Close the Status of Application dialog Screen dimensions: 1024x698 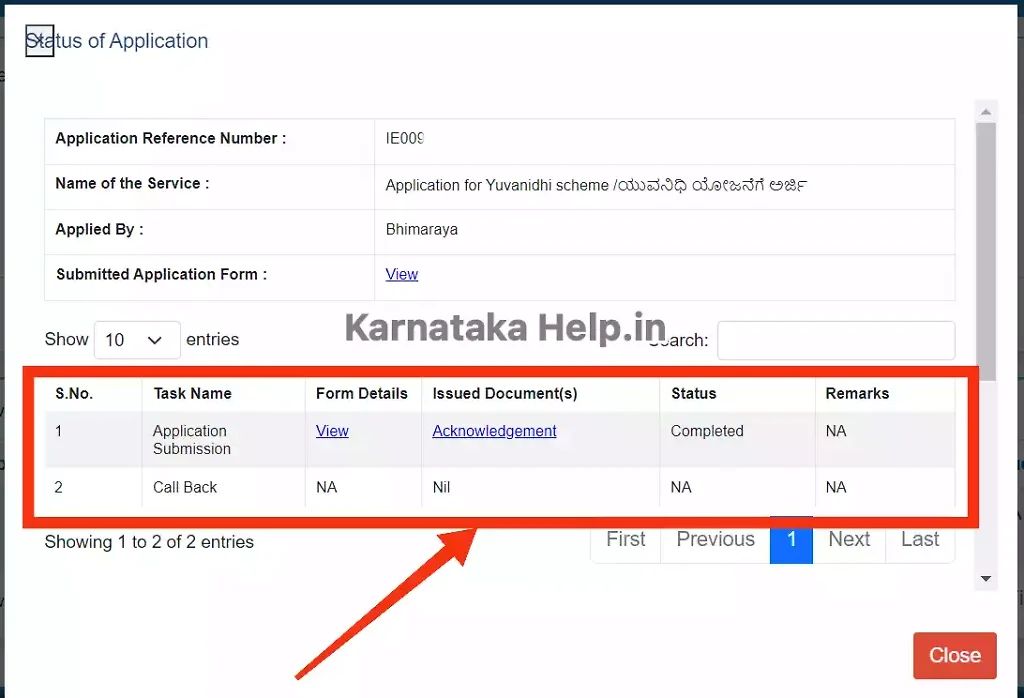[x=955, y=655]
